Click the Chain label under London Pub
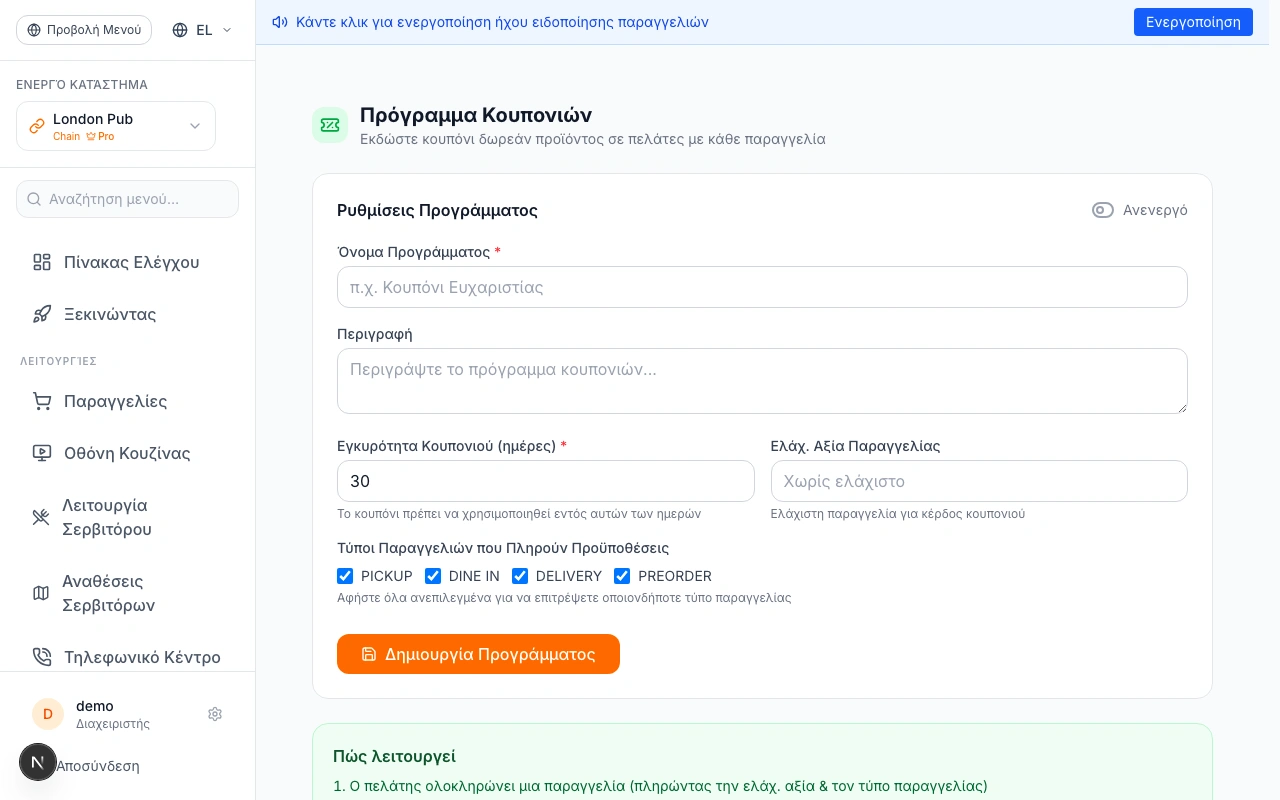1280x800 pixels. pyautogui.click(x=66, y=136)
